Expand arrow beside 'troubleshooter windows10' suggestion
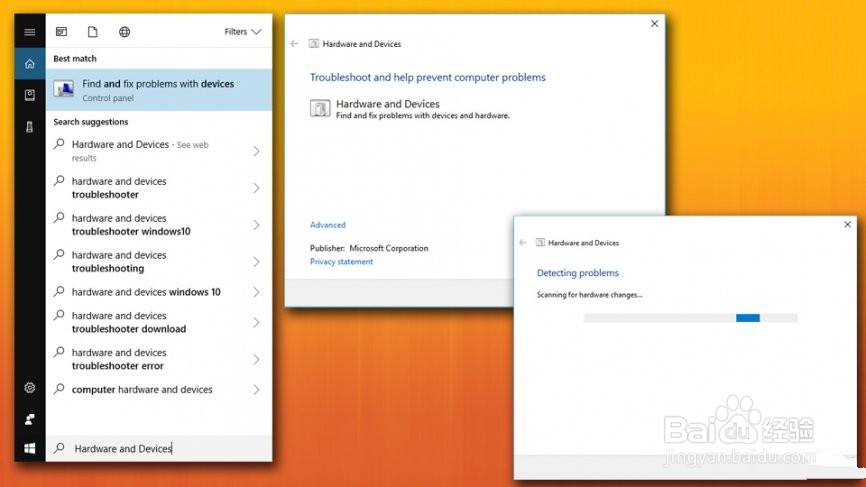This screenshot has height=487, width=866. tap(256, 225)
